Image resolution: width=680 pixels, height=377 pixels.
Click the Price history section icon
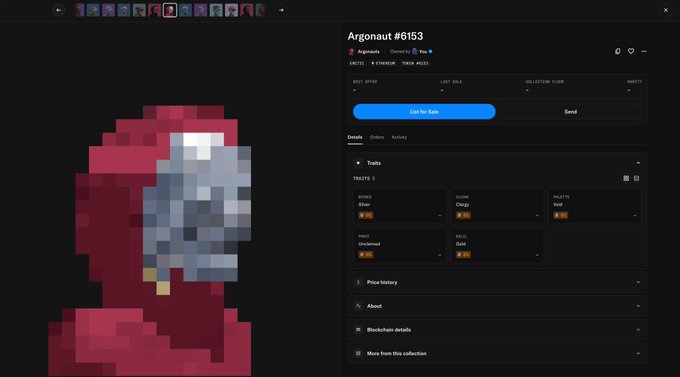(358, 282)
